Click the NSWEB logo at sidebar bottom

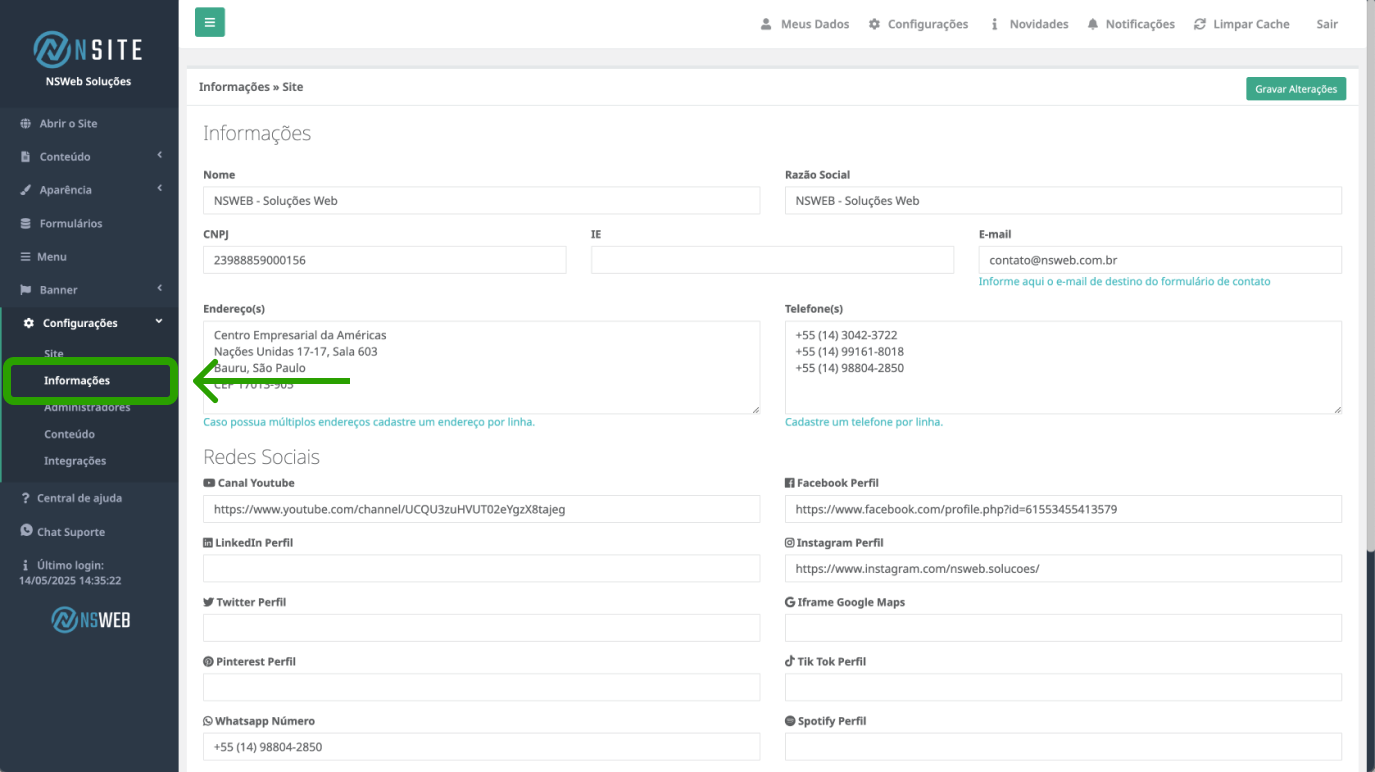pyautogui.click(x=90, y=620)
